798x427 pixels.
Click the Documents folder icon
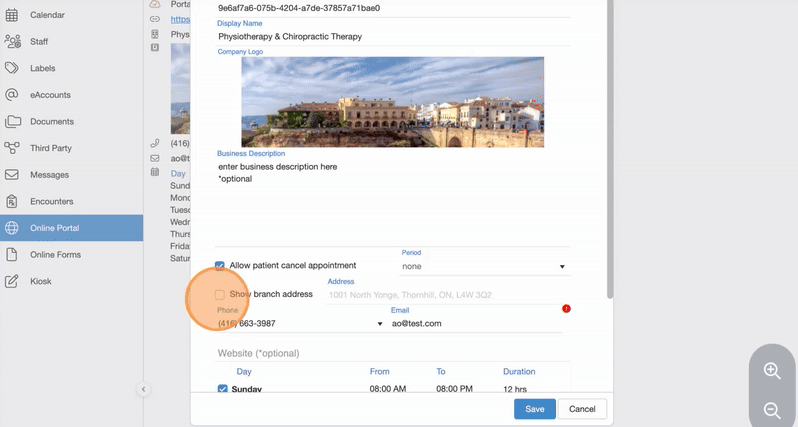click(x=12, y=122)
